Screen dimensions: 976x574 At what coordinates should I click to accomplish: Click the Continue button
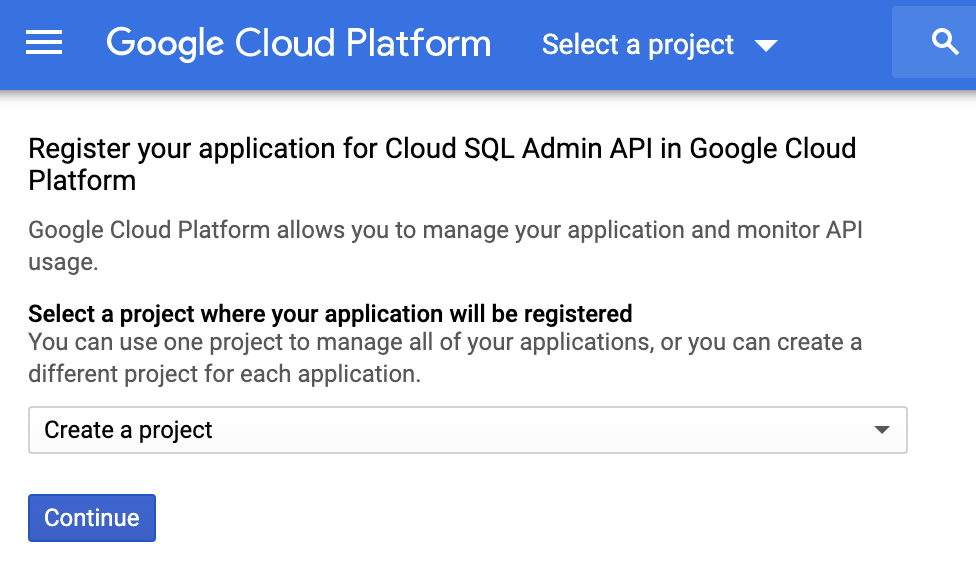pyautogui.click(x=92, y=518)
